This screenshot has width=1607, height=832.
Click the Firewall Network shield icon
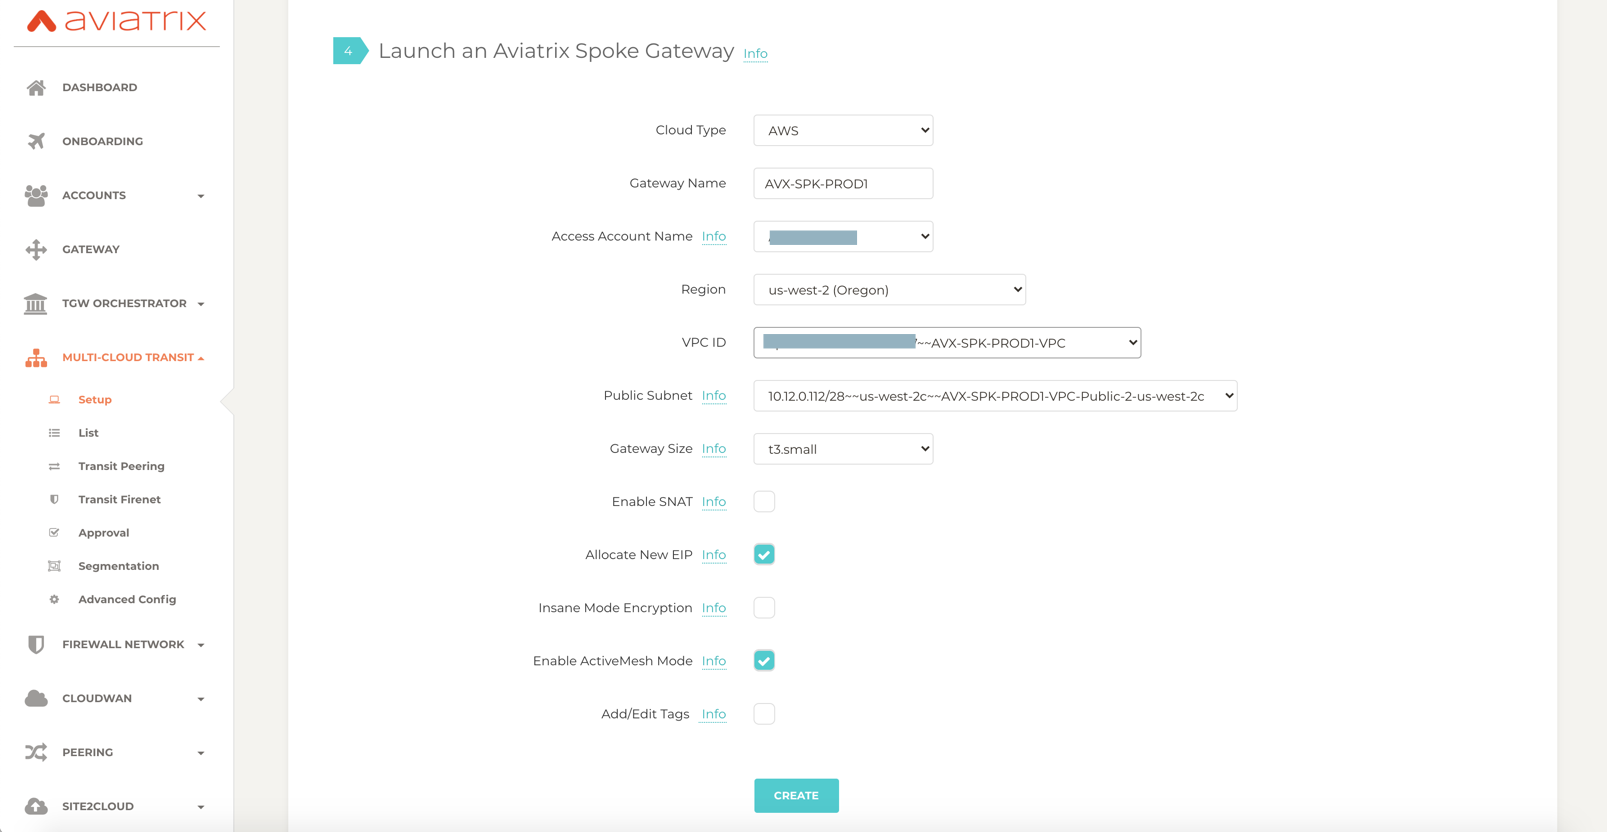point(36,645)
